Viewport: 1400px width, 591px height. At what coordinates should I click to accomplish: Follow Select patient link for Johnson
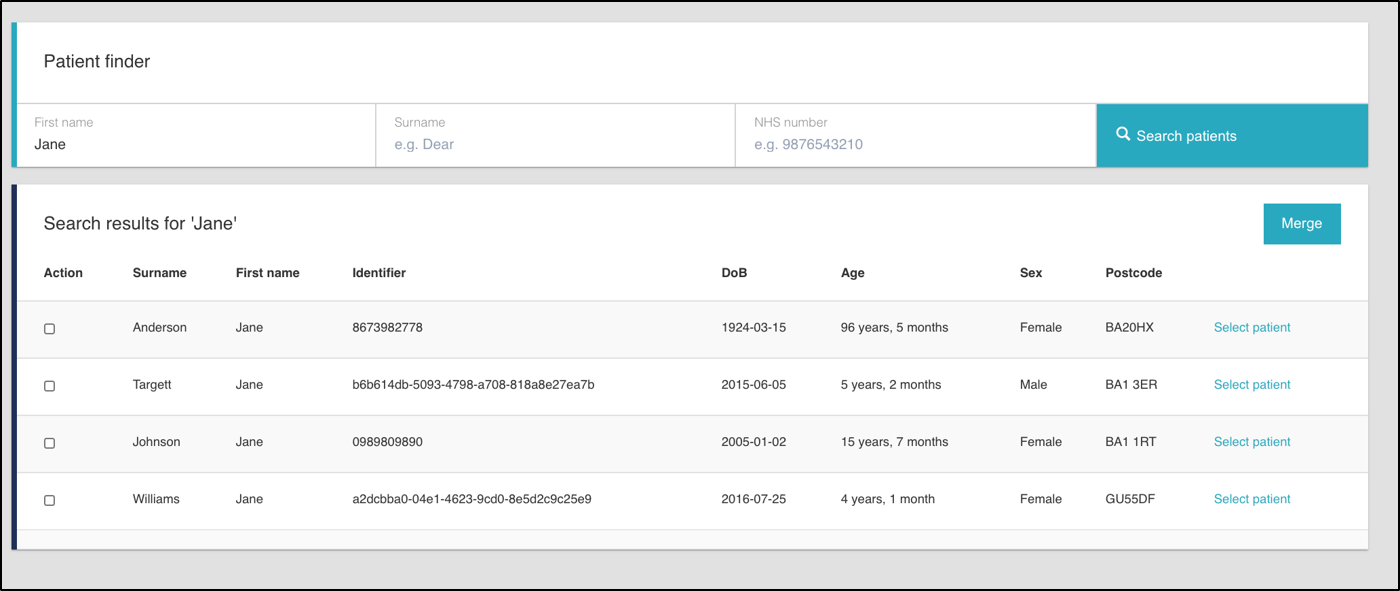click(1252, 442)
